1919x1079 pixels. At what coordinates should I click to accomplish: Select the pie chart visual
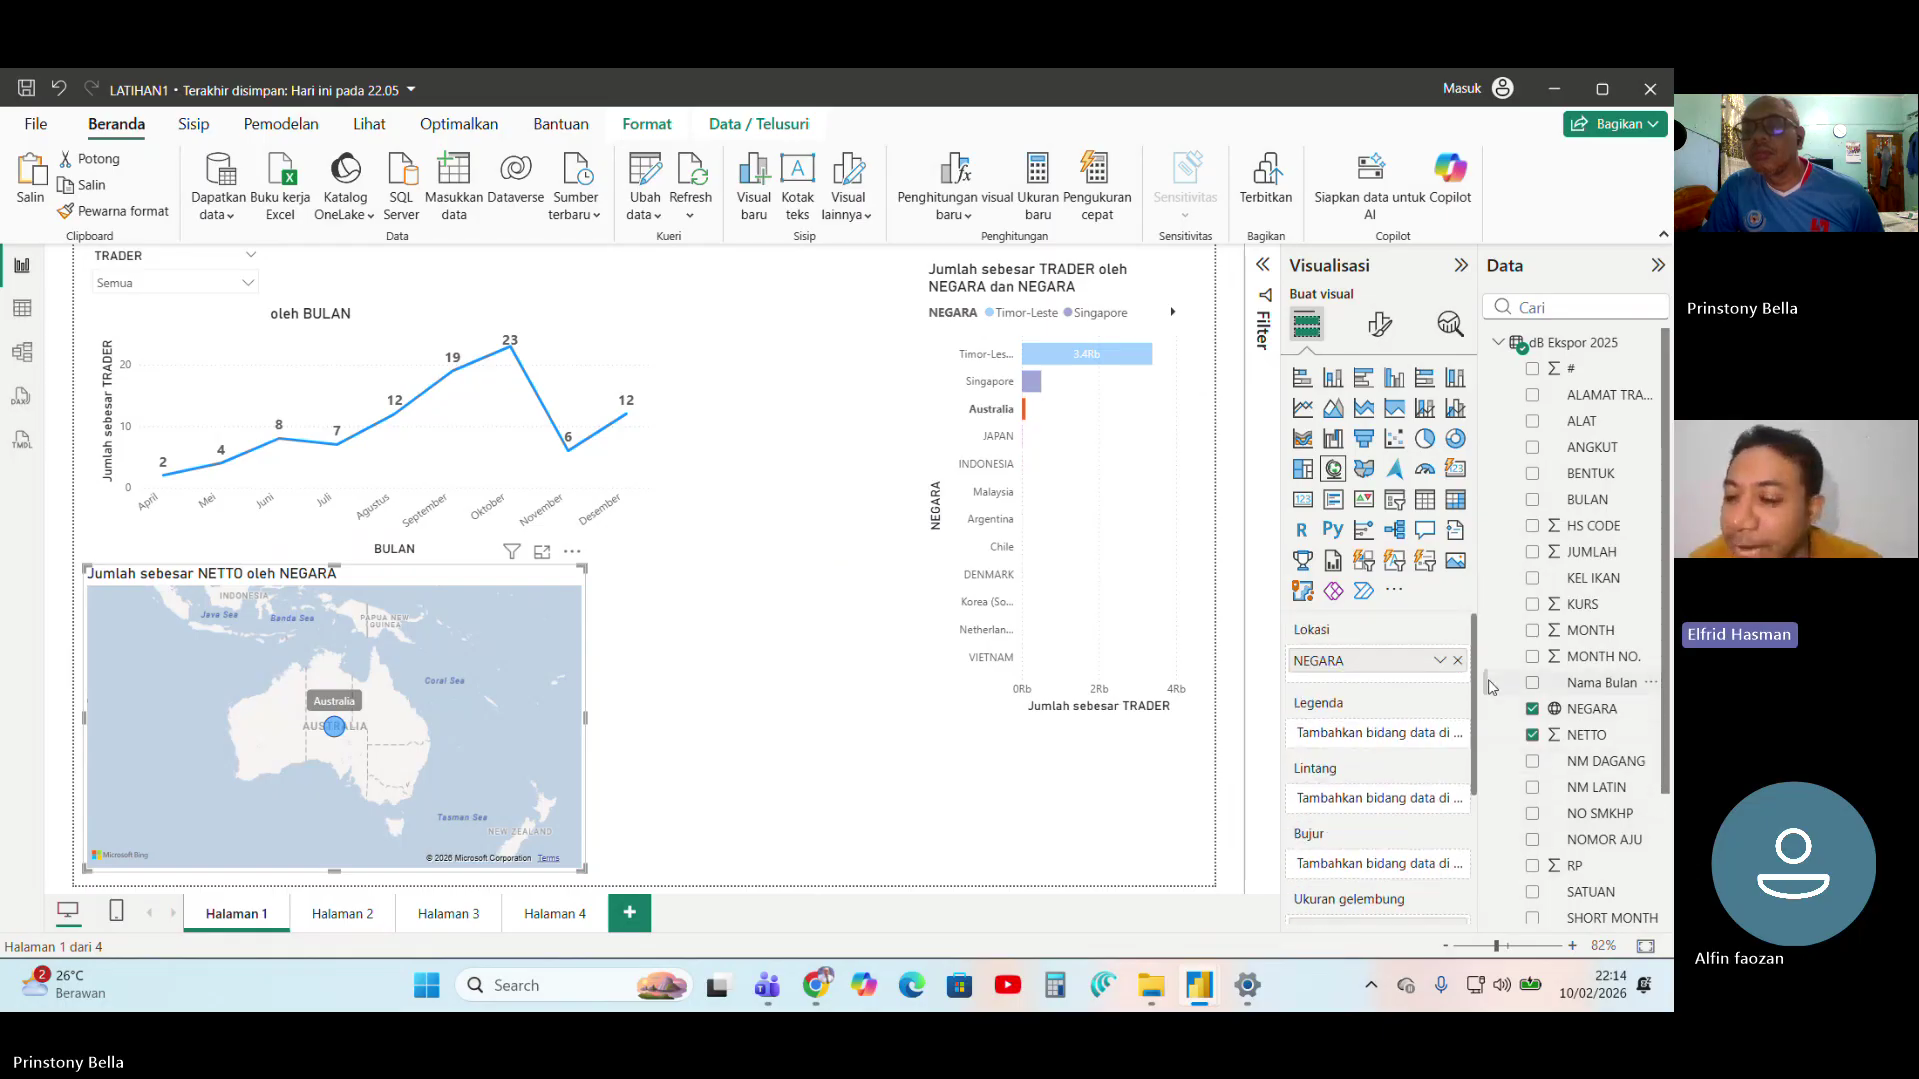click(1425, 438)
